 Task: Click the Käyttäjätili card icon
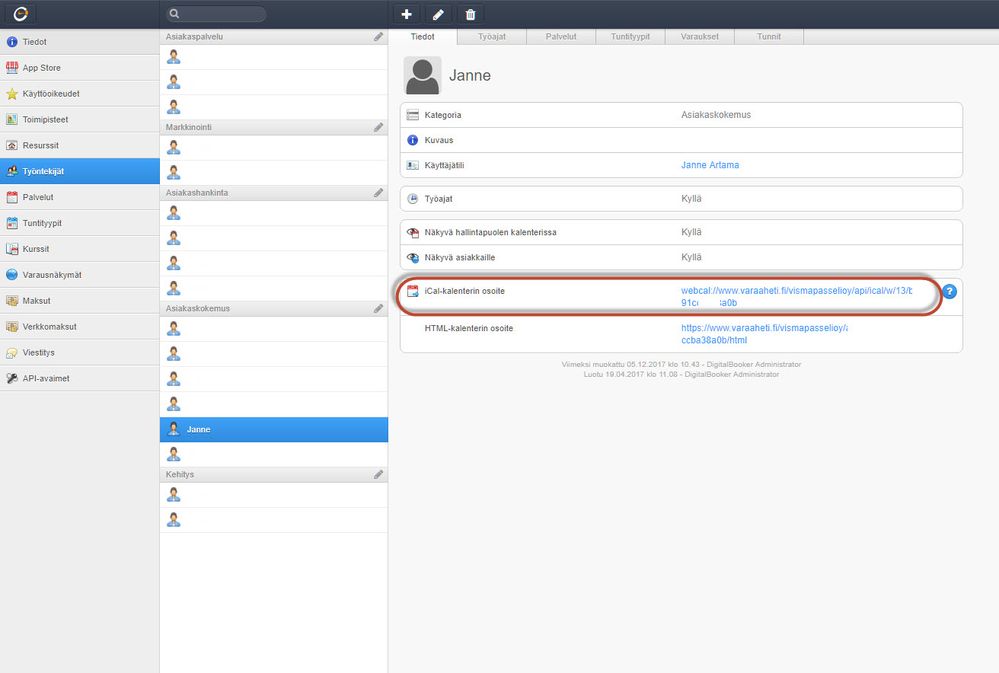click(x=413, y=165)
